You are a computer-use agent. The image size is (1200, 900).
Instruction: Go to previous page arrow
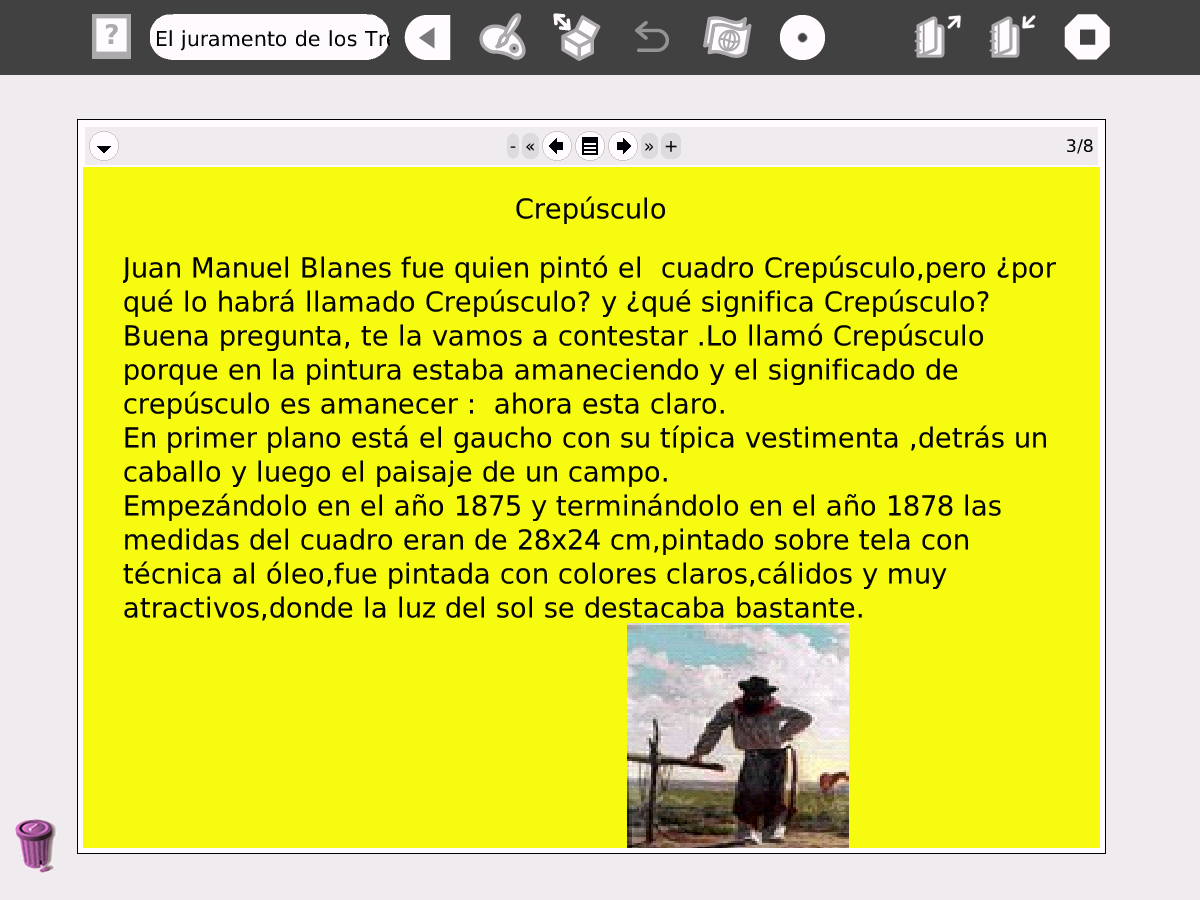[557, 147]
